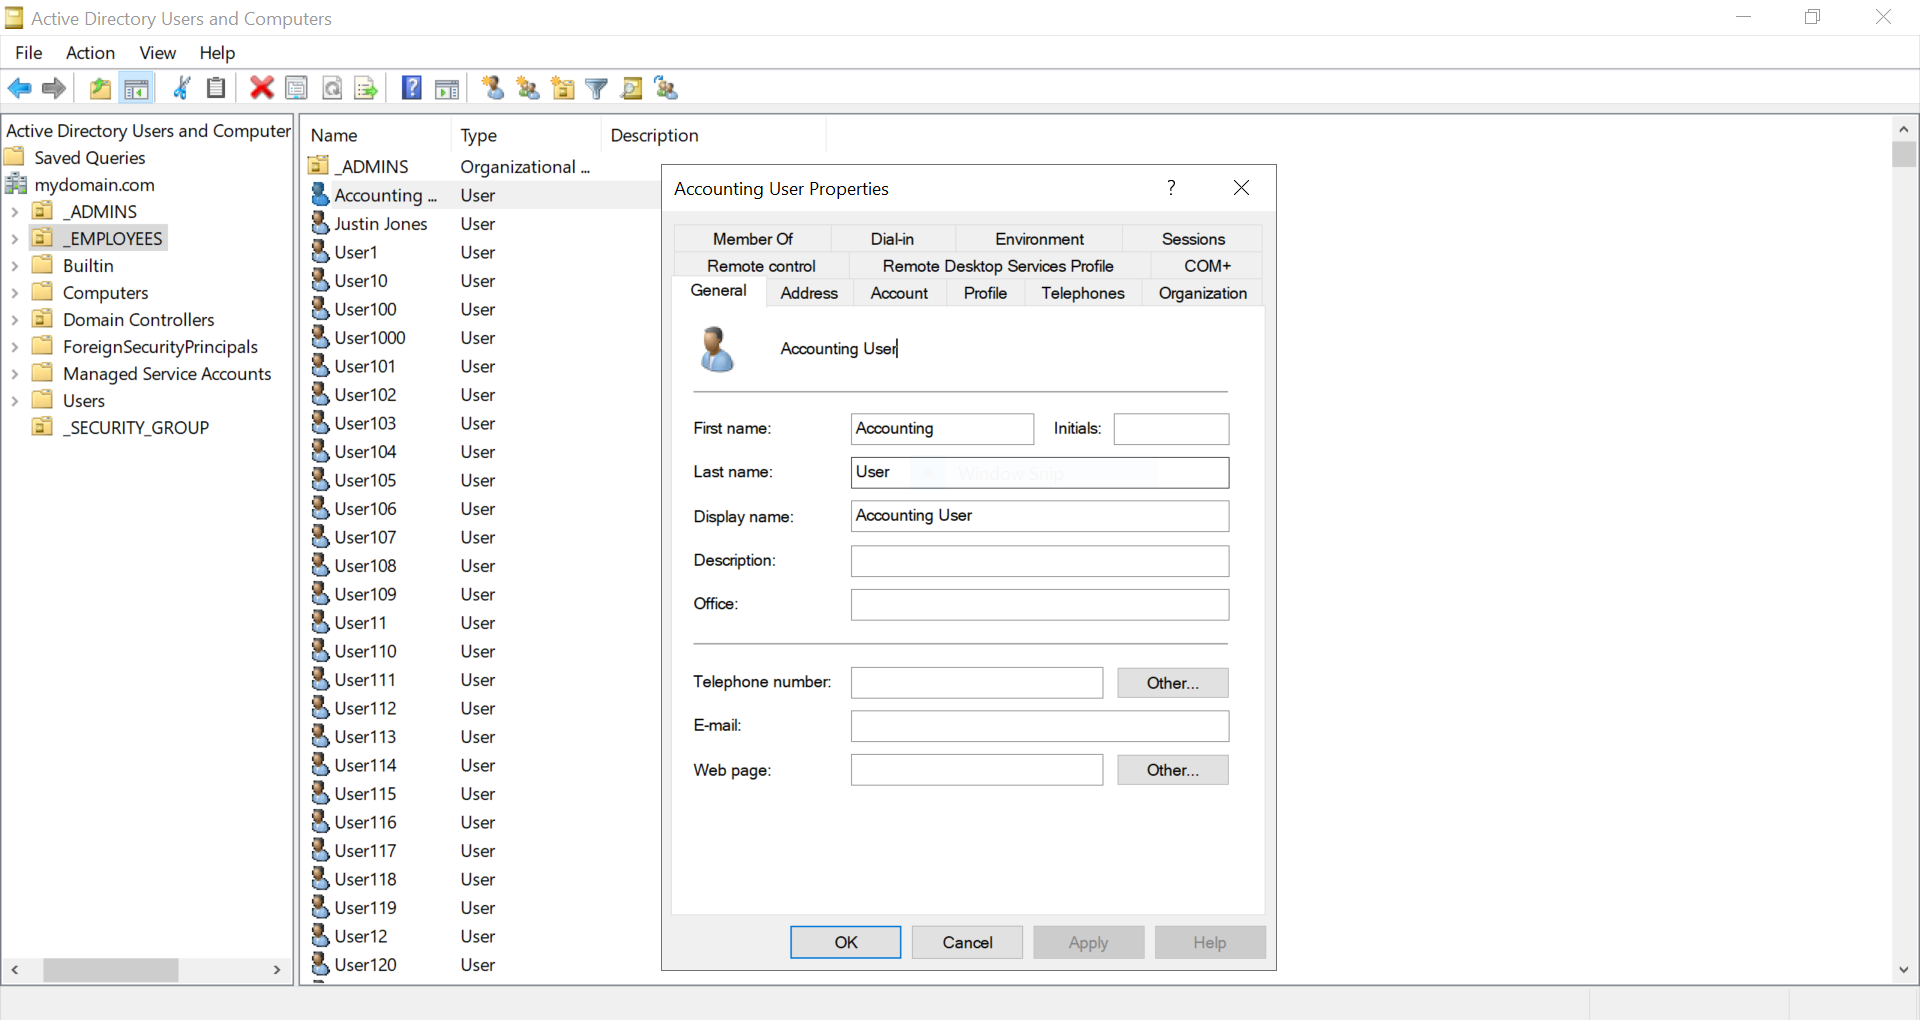Click Other next to Web page
Viewport: 1920px width, 1020px height.
[1173, 770]
